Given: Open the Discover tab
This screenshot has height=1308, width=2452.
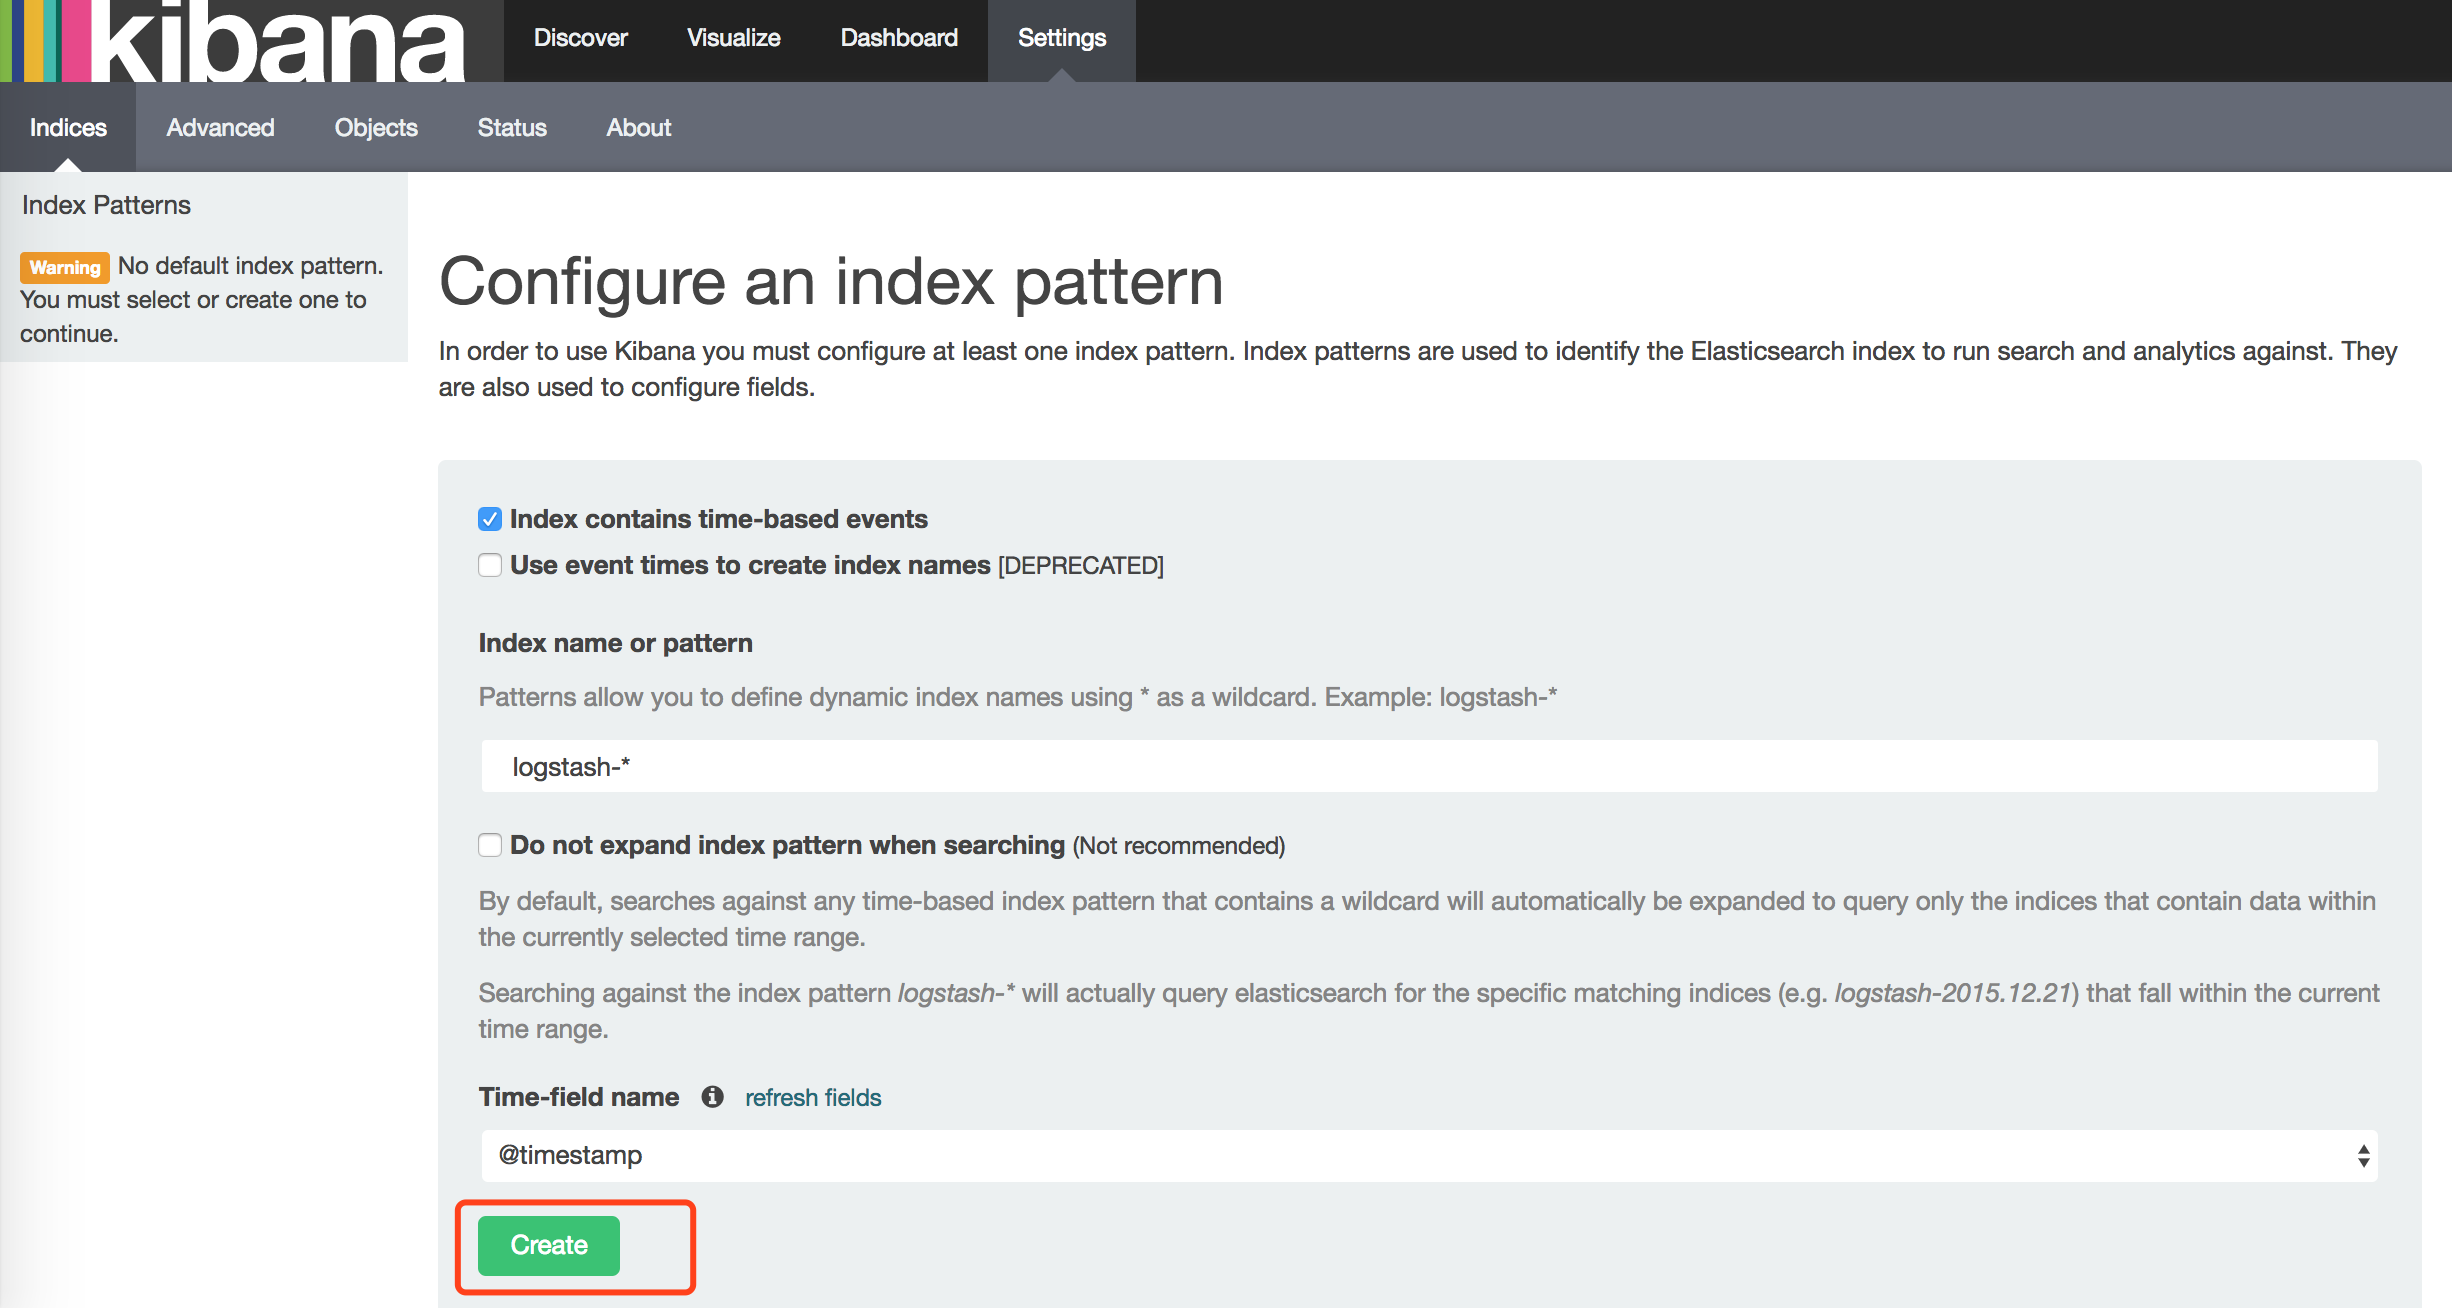Looking at the screenshot, I should tap(580, 38).
